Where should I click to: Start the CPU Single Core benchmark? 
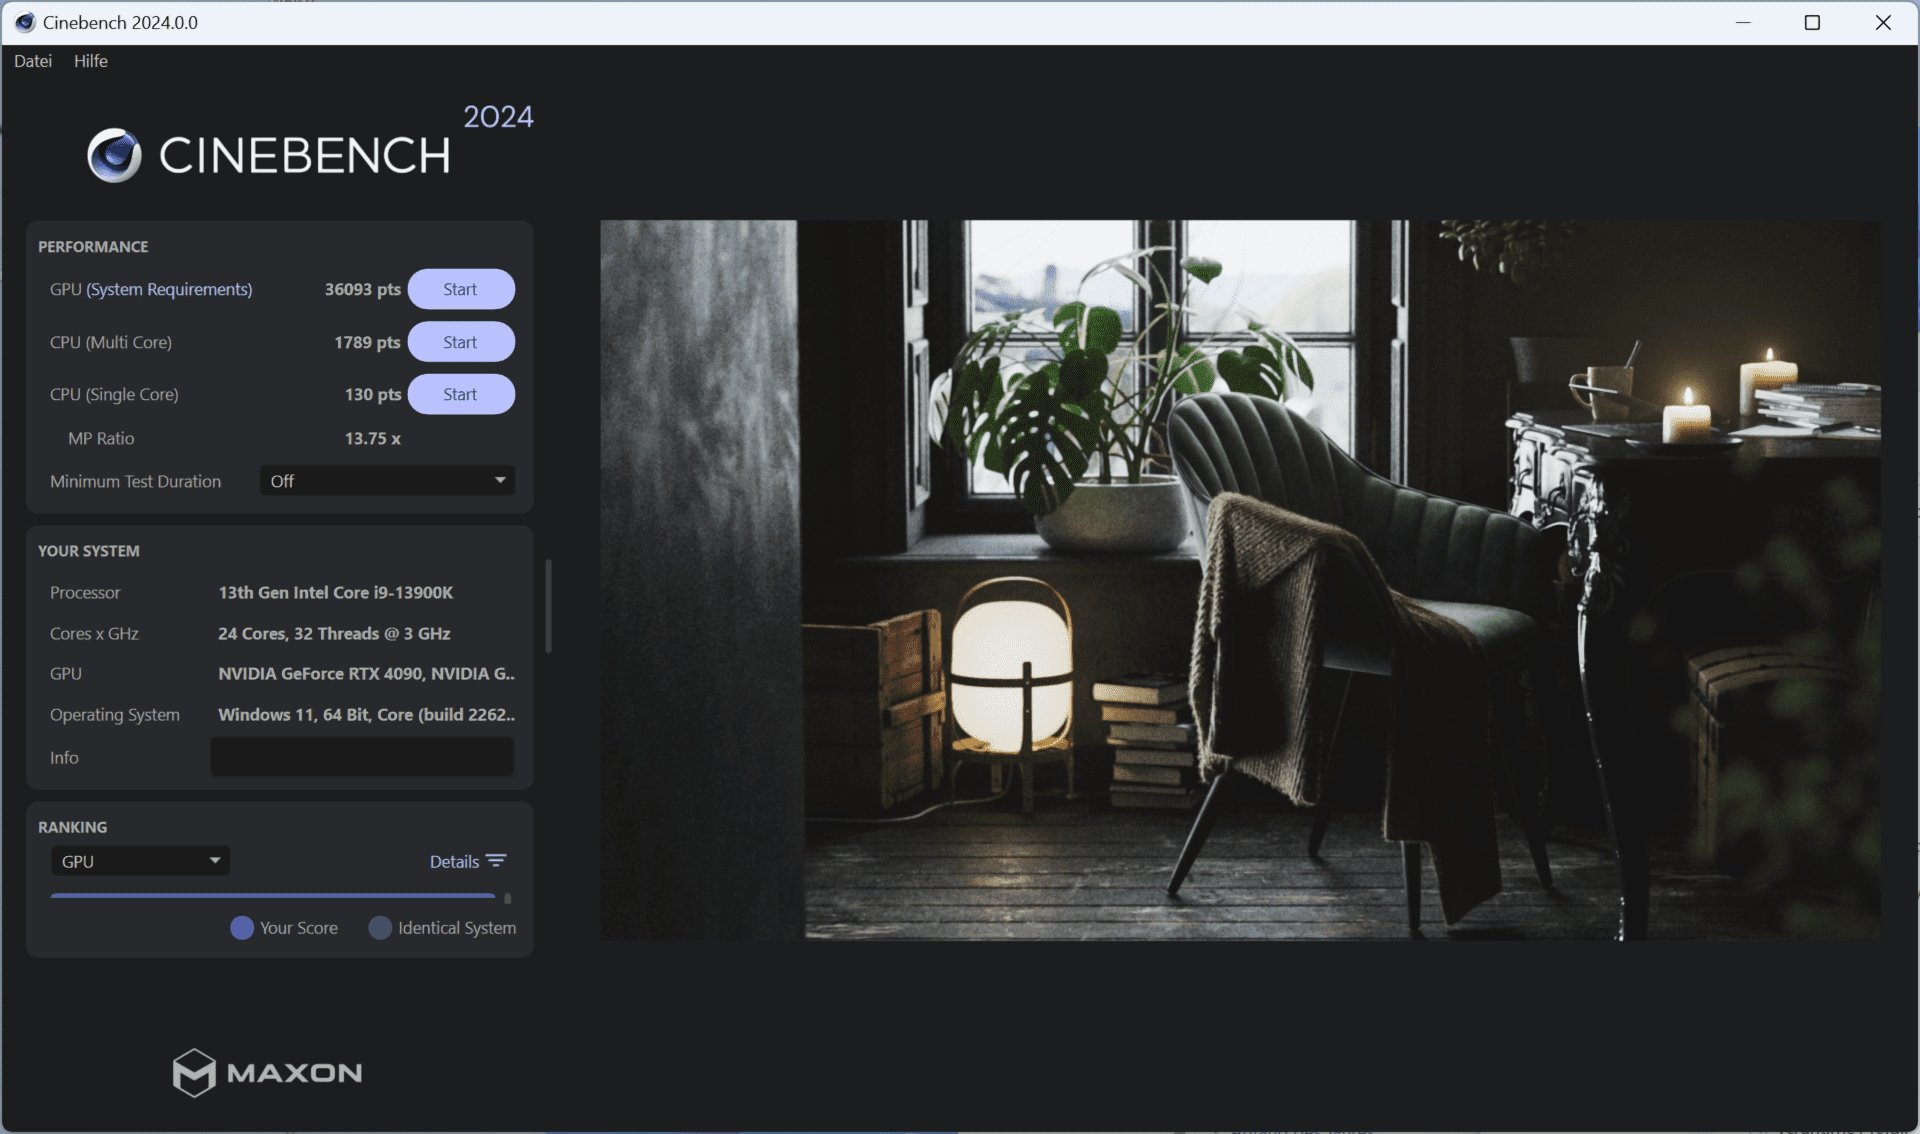point(460,394)
